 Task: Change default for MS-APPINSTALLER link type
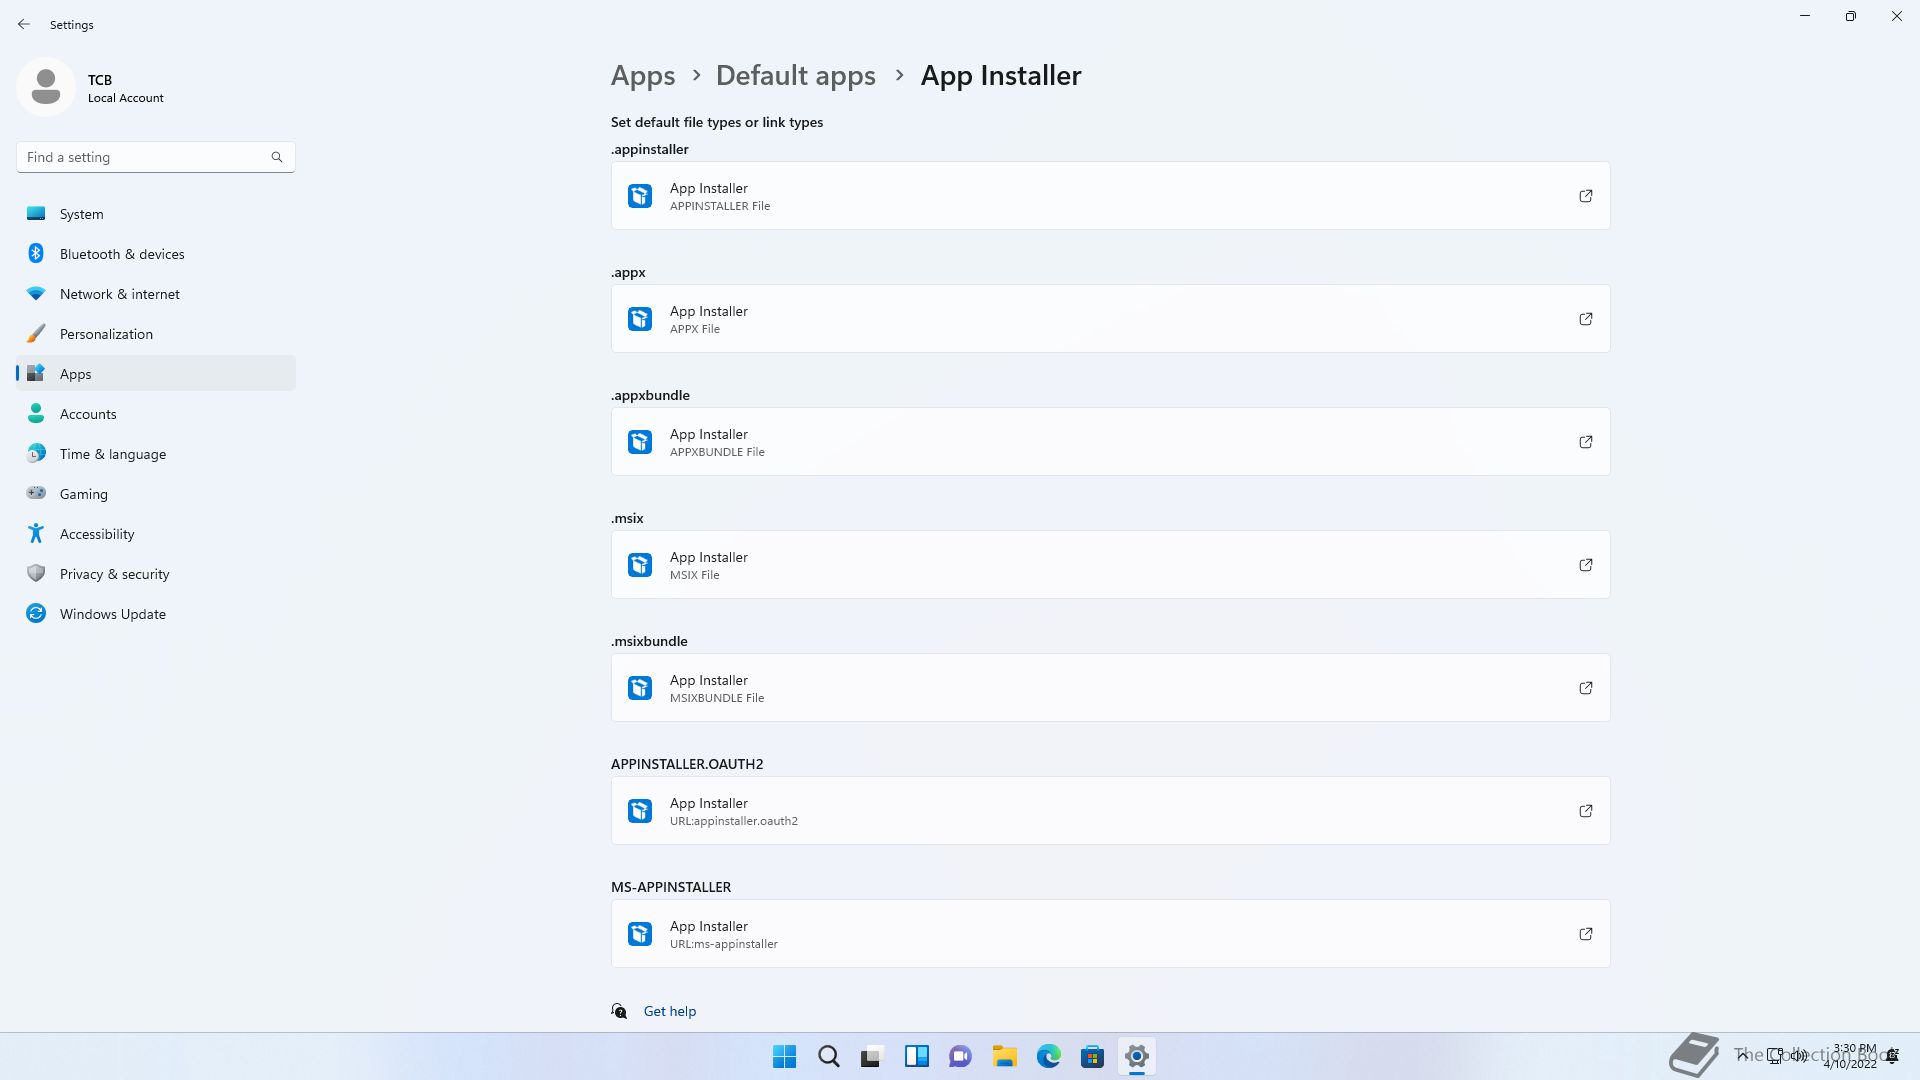1111,934
